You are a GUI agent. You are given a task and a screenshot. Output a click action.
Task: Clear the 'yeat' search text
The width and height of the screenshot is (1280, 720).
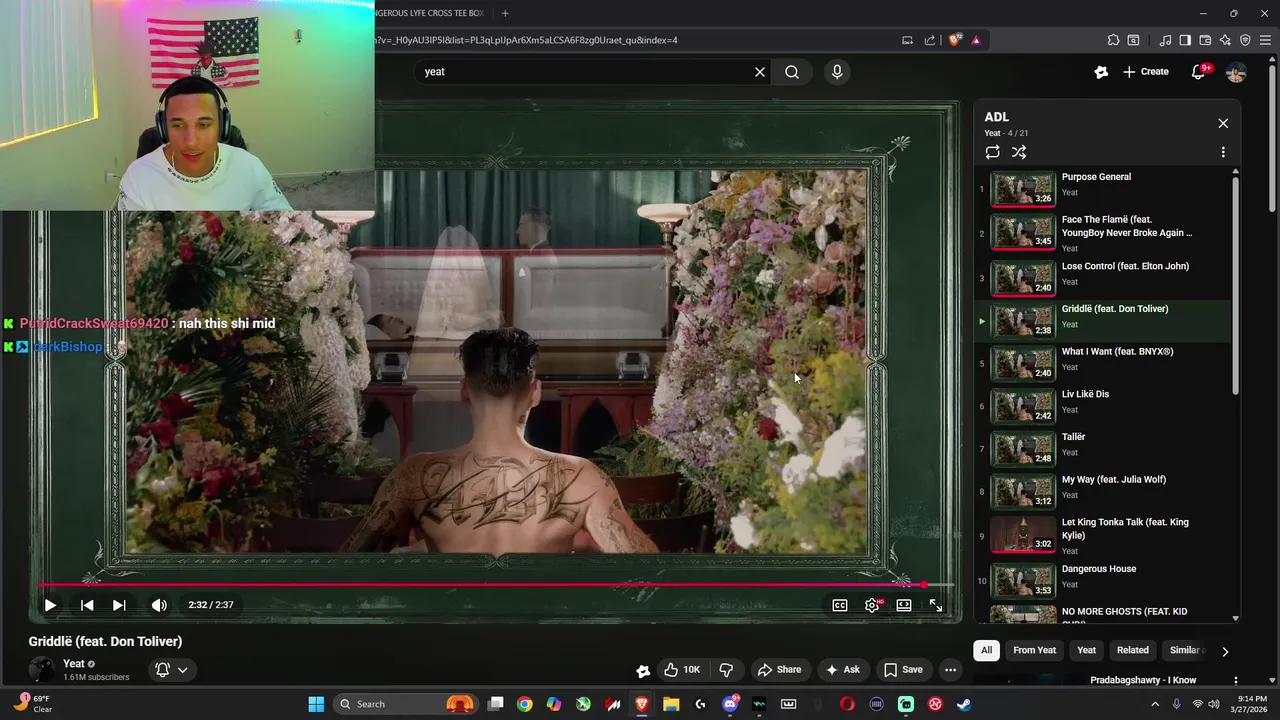point(760,72)
